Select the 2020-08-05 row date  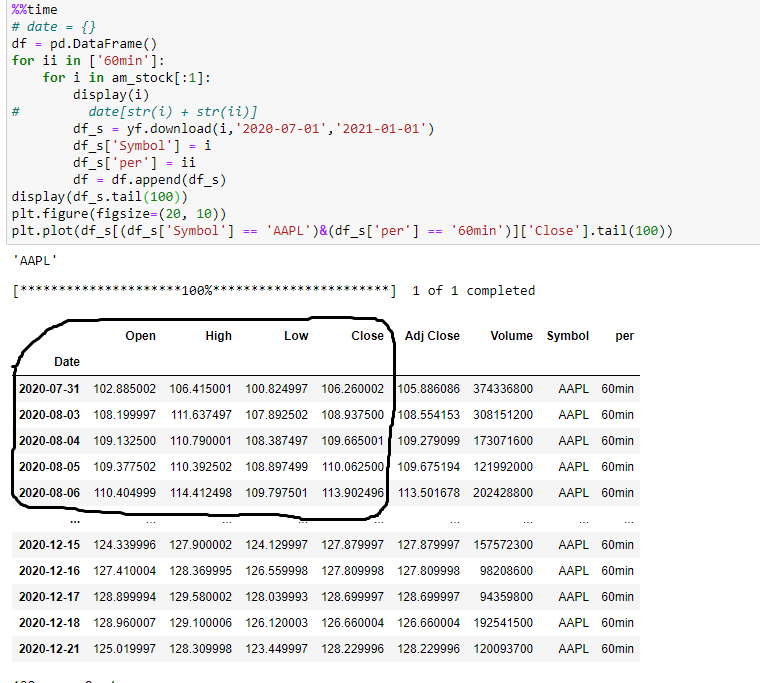(49, 467)
